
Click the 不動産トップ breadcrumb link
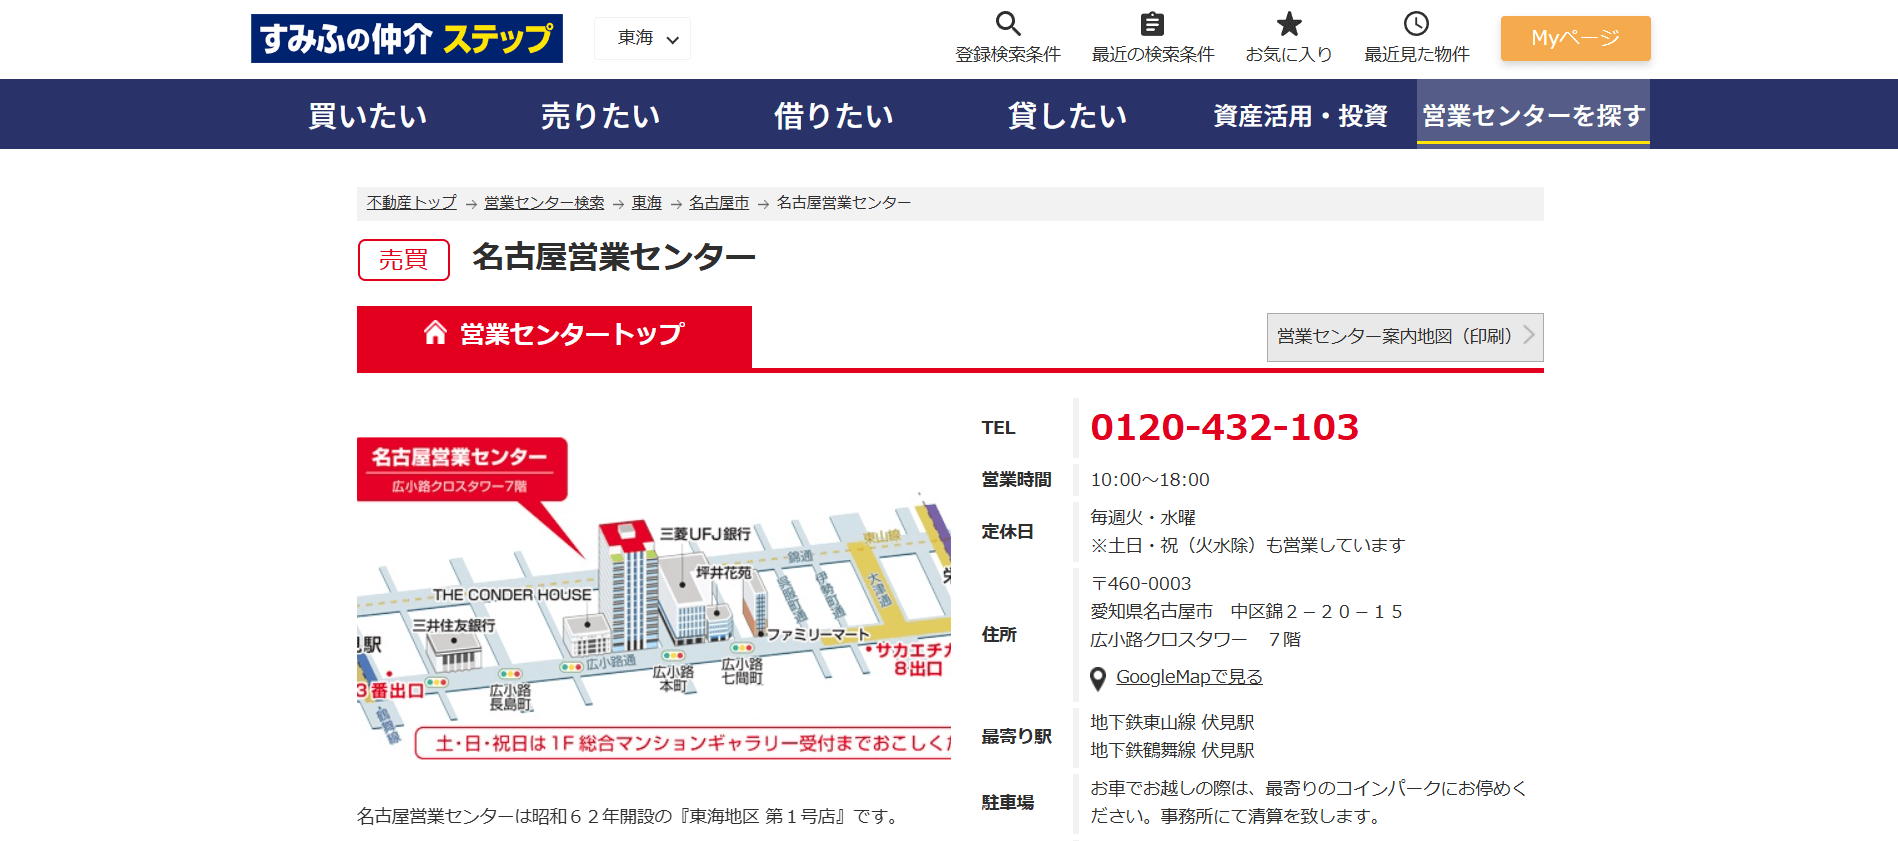[411, 203]
